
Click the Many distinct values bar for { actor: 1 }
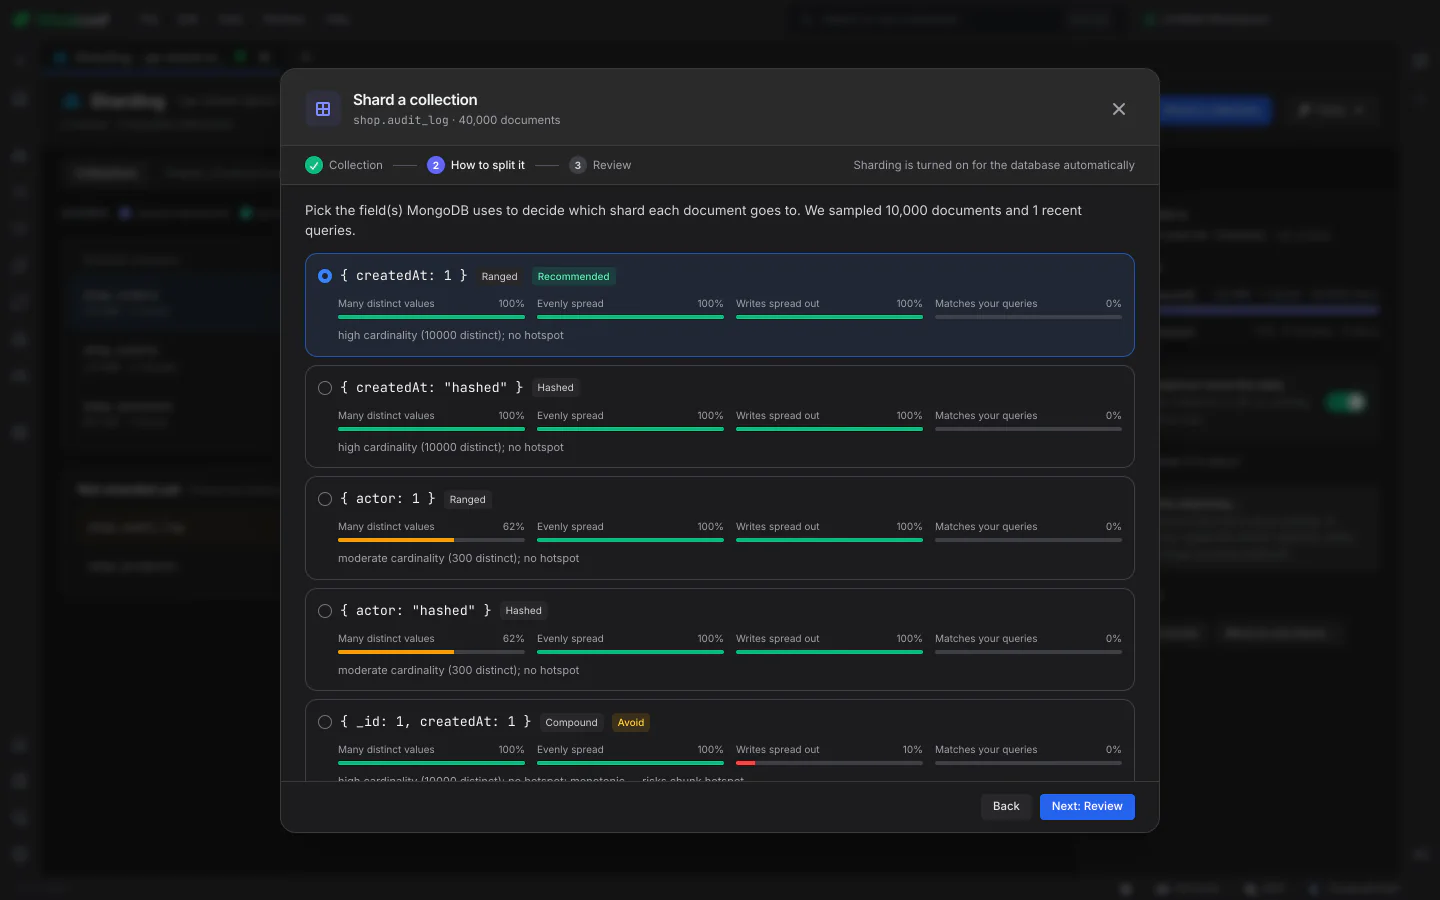pyautogui.click(x=431, y=540)
